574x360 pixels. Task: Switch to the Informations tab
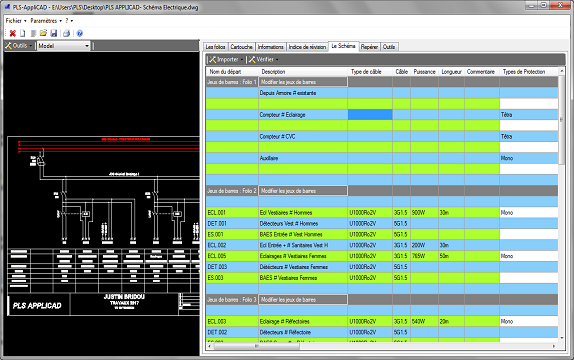(271, 47)
